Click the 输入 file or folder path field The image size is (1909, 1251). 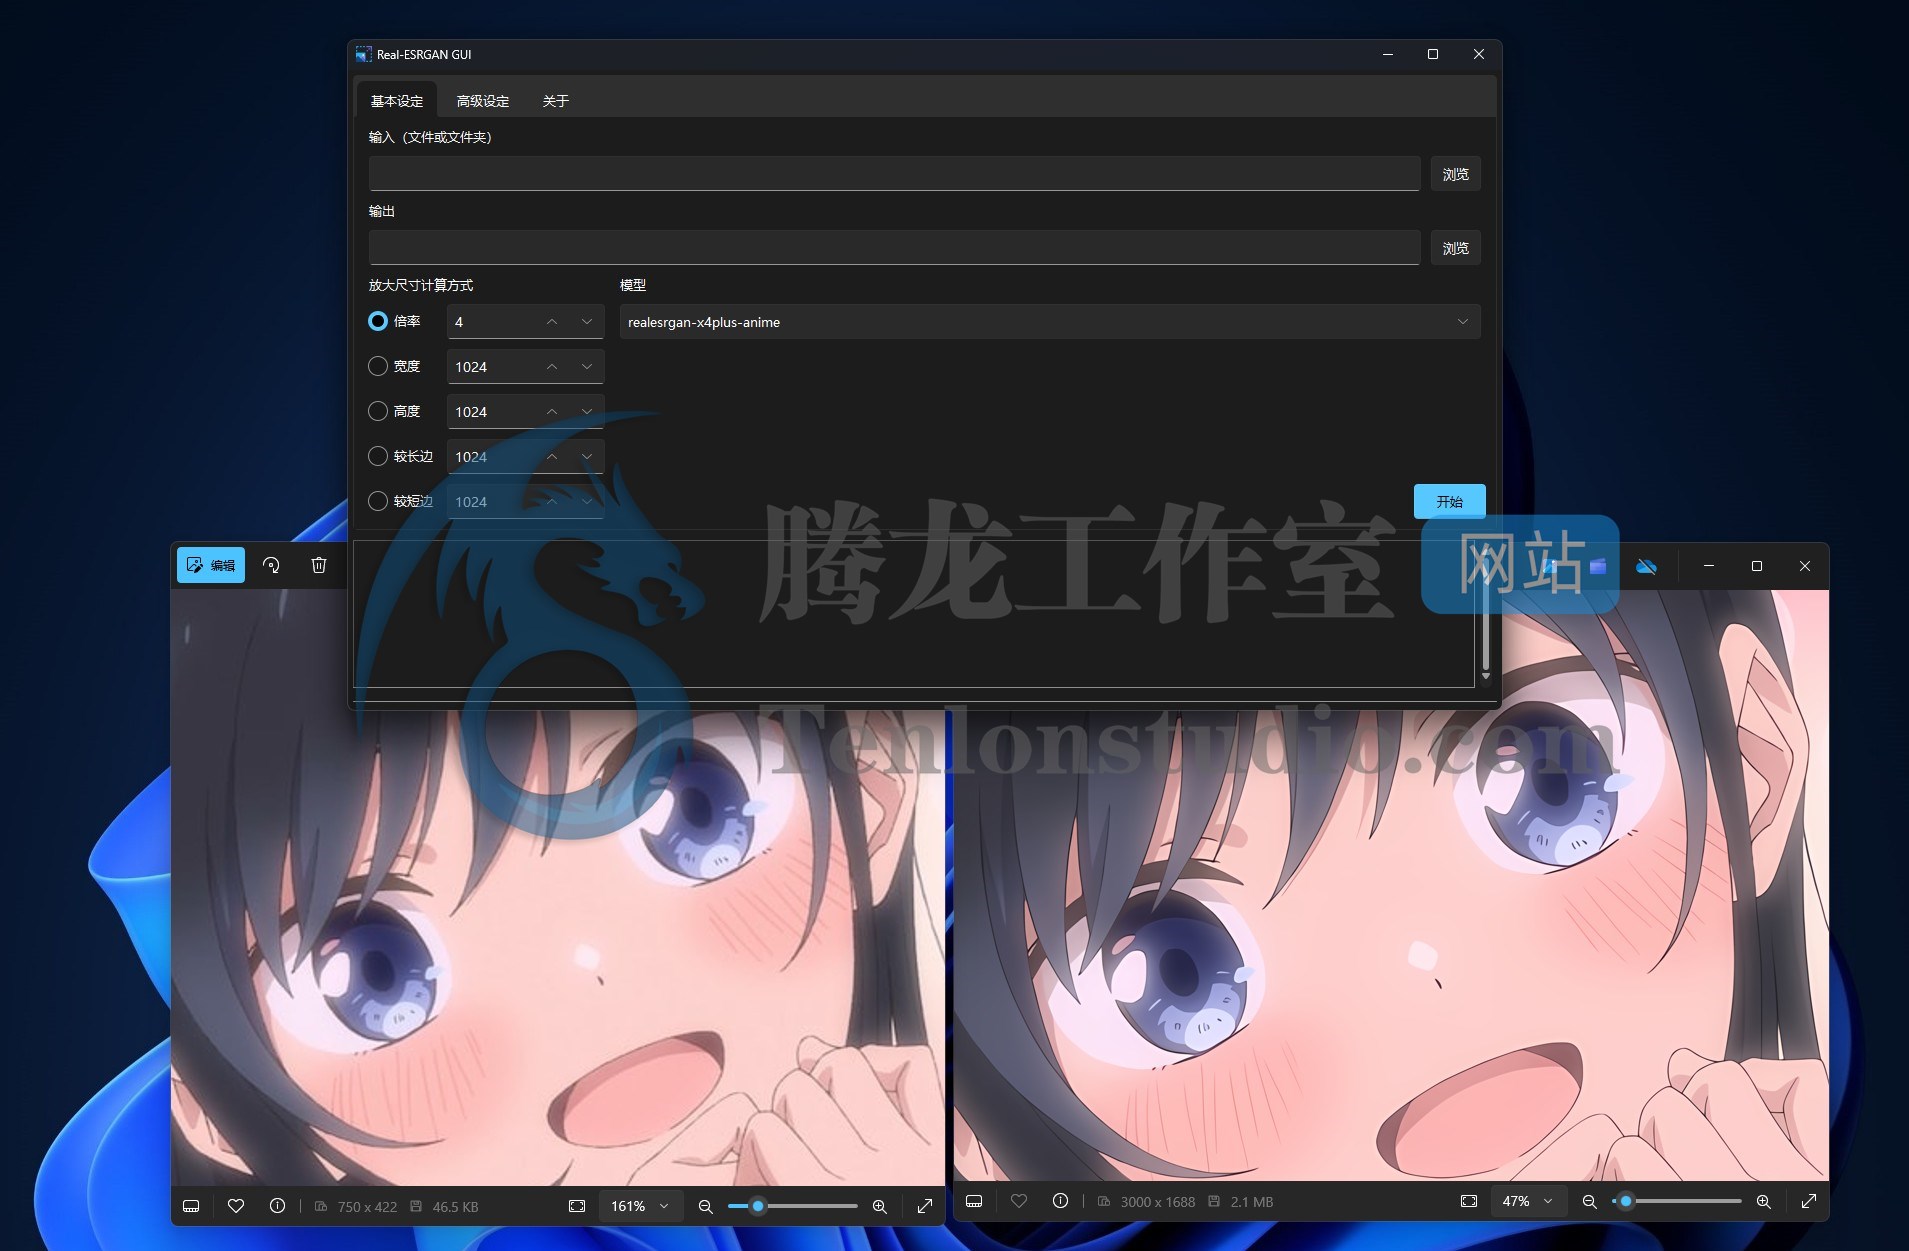point(894,174)
